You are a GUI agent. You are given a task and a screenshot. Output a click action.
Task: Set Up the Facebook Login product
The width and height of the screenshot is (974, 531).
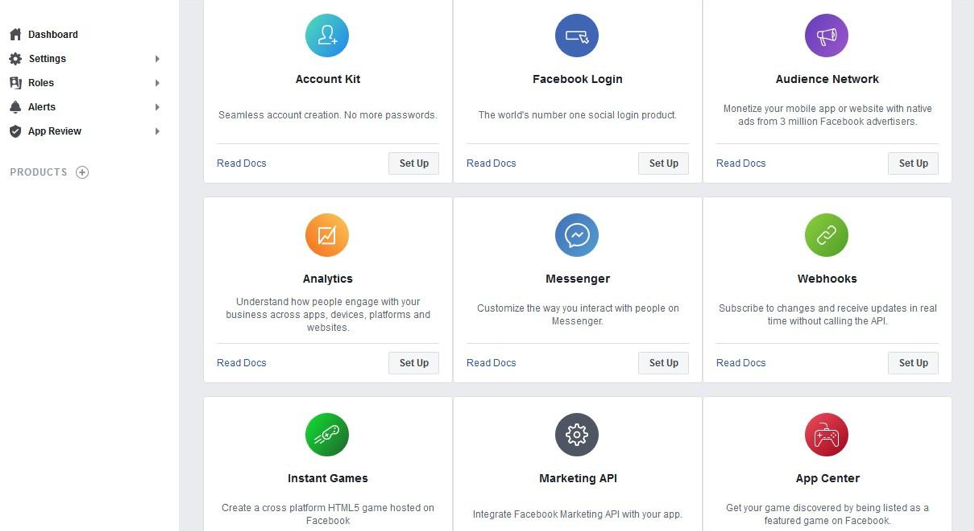(x=663, y=163)
